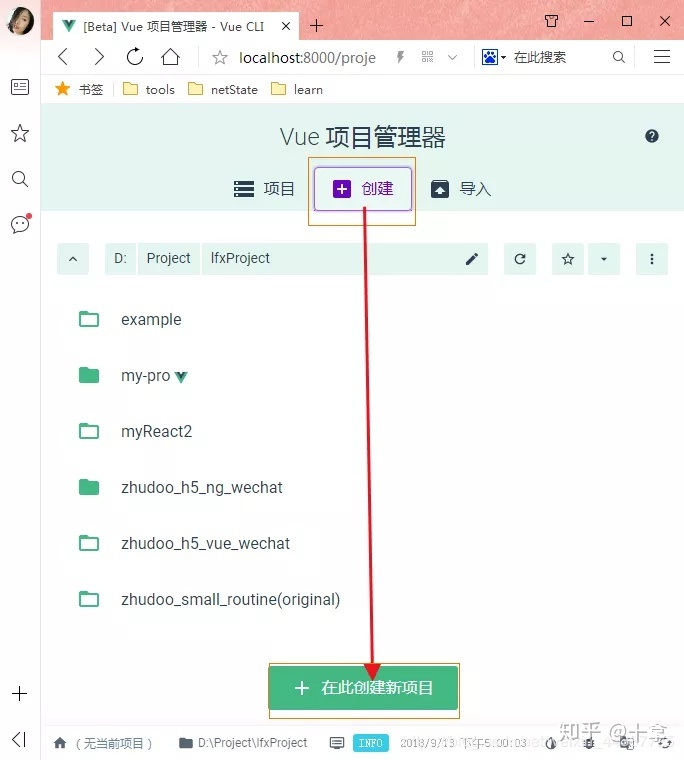Image resolution: width=684 pixels, height=760 pixels.
Task: Open the skin shirt icon in title bar
Action: tap(551, 21)
